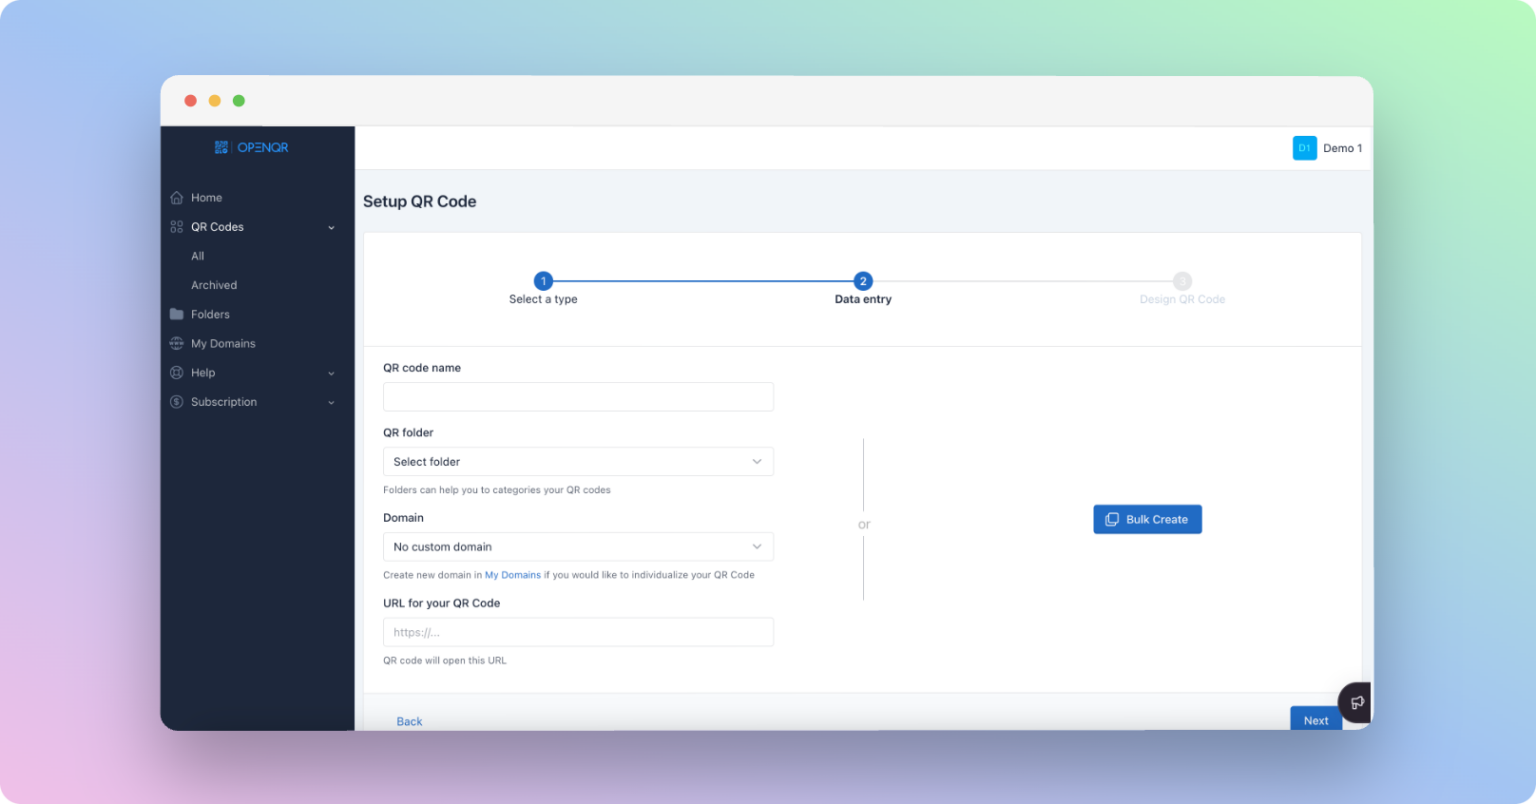Click the QR folder label
The image size is (1536, 804).
click(x=408, y=433)
